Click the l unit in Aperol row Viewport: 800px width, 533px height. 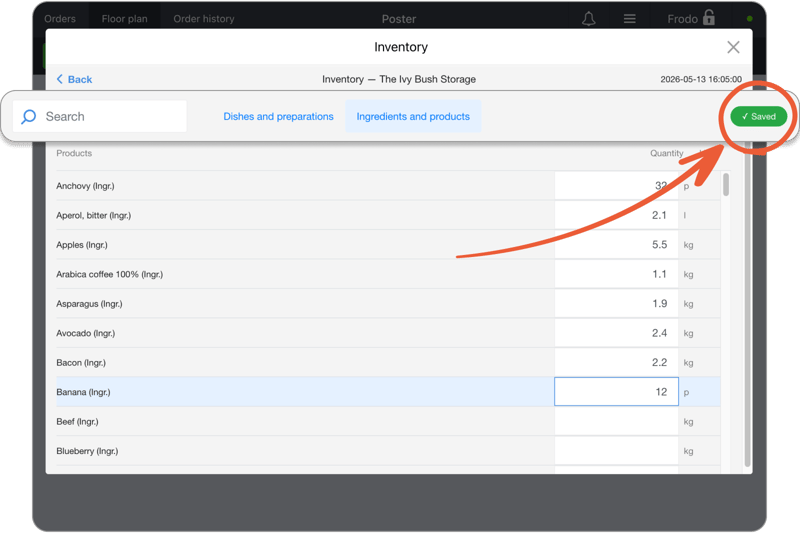[685, 215]
